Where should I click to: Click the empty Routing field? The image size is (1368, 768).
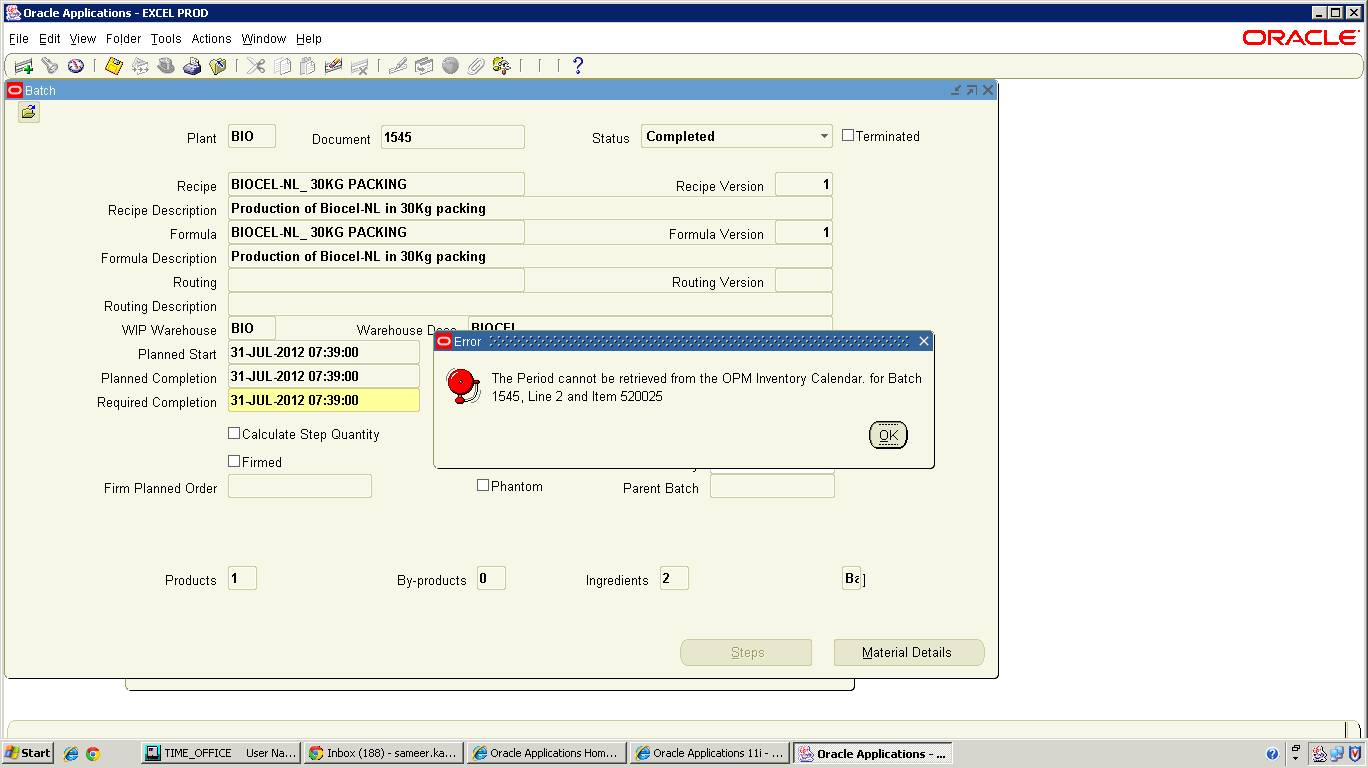(x=377, y=281)
